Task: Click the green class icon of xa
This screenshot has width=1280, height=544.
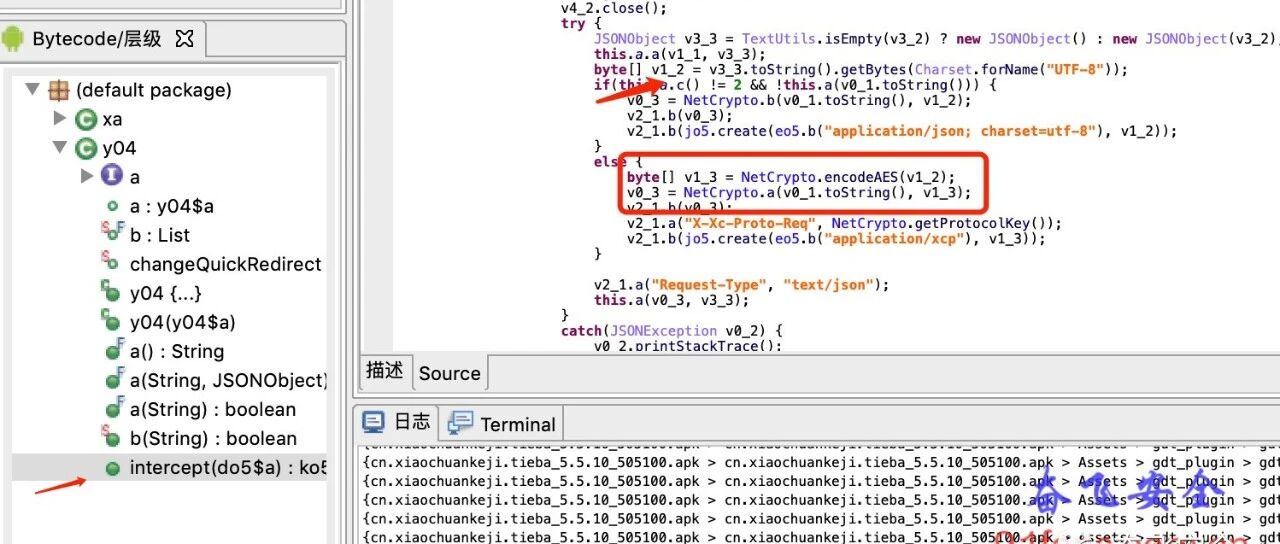Action: [85, 119]
